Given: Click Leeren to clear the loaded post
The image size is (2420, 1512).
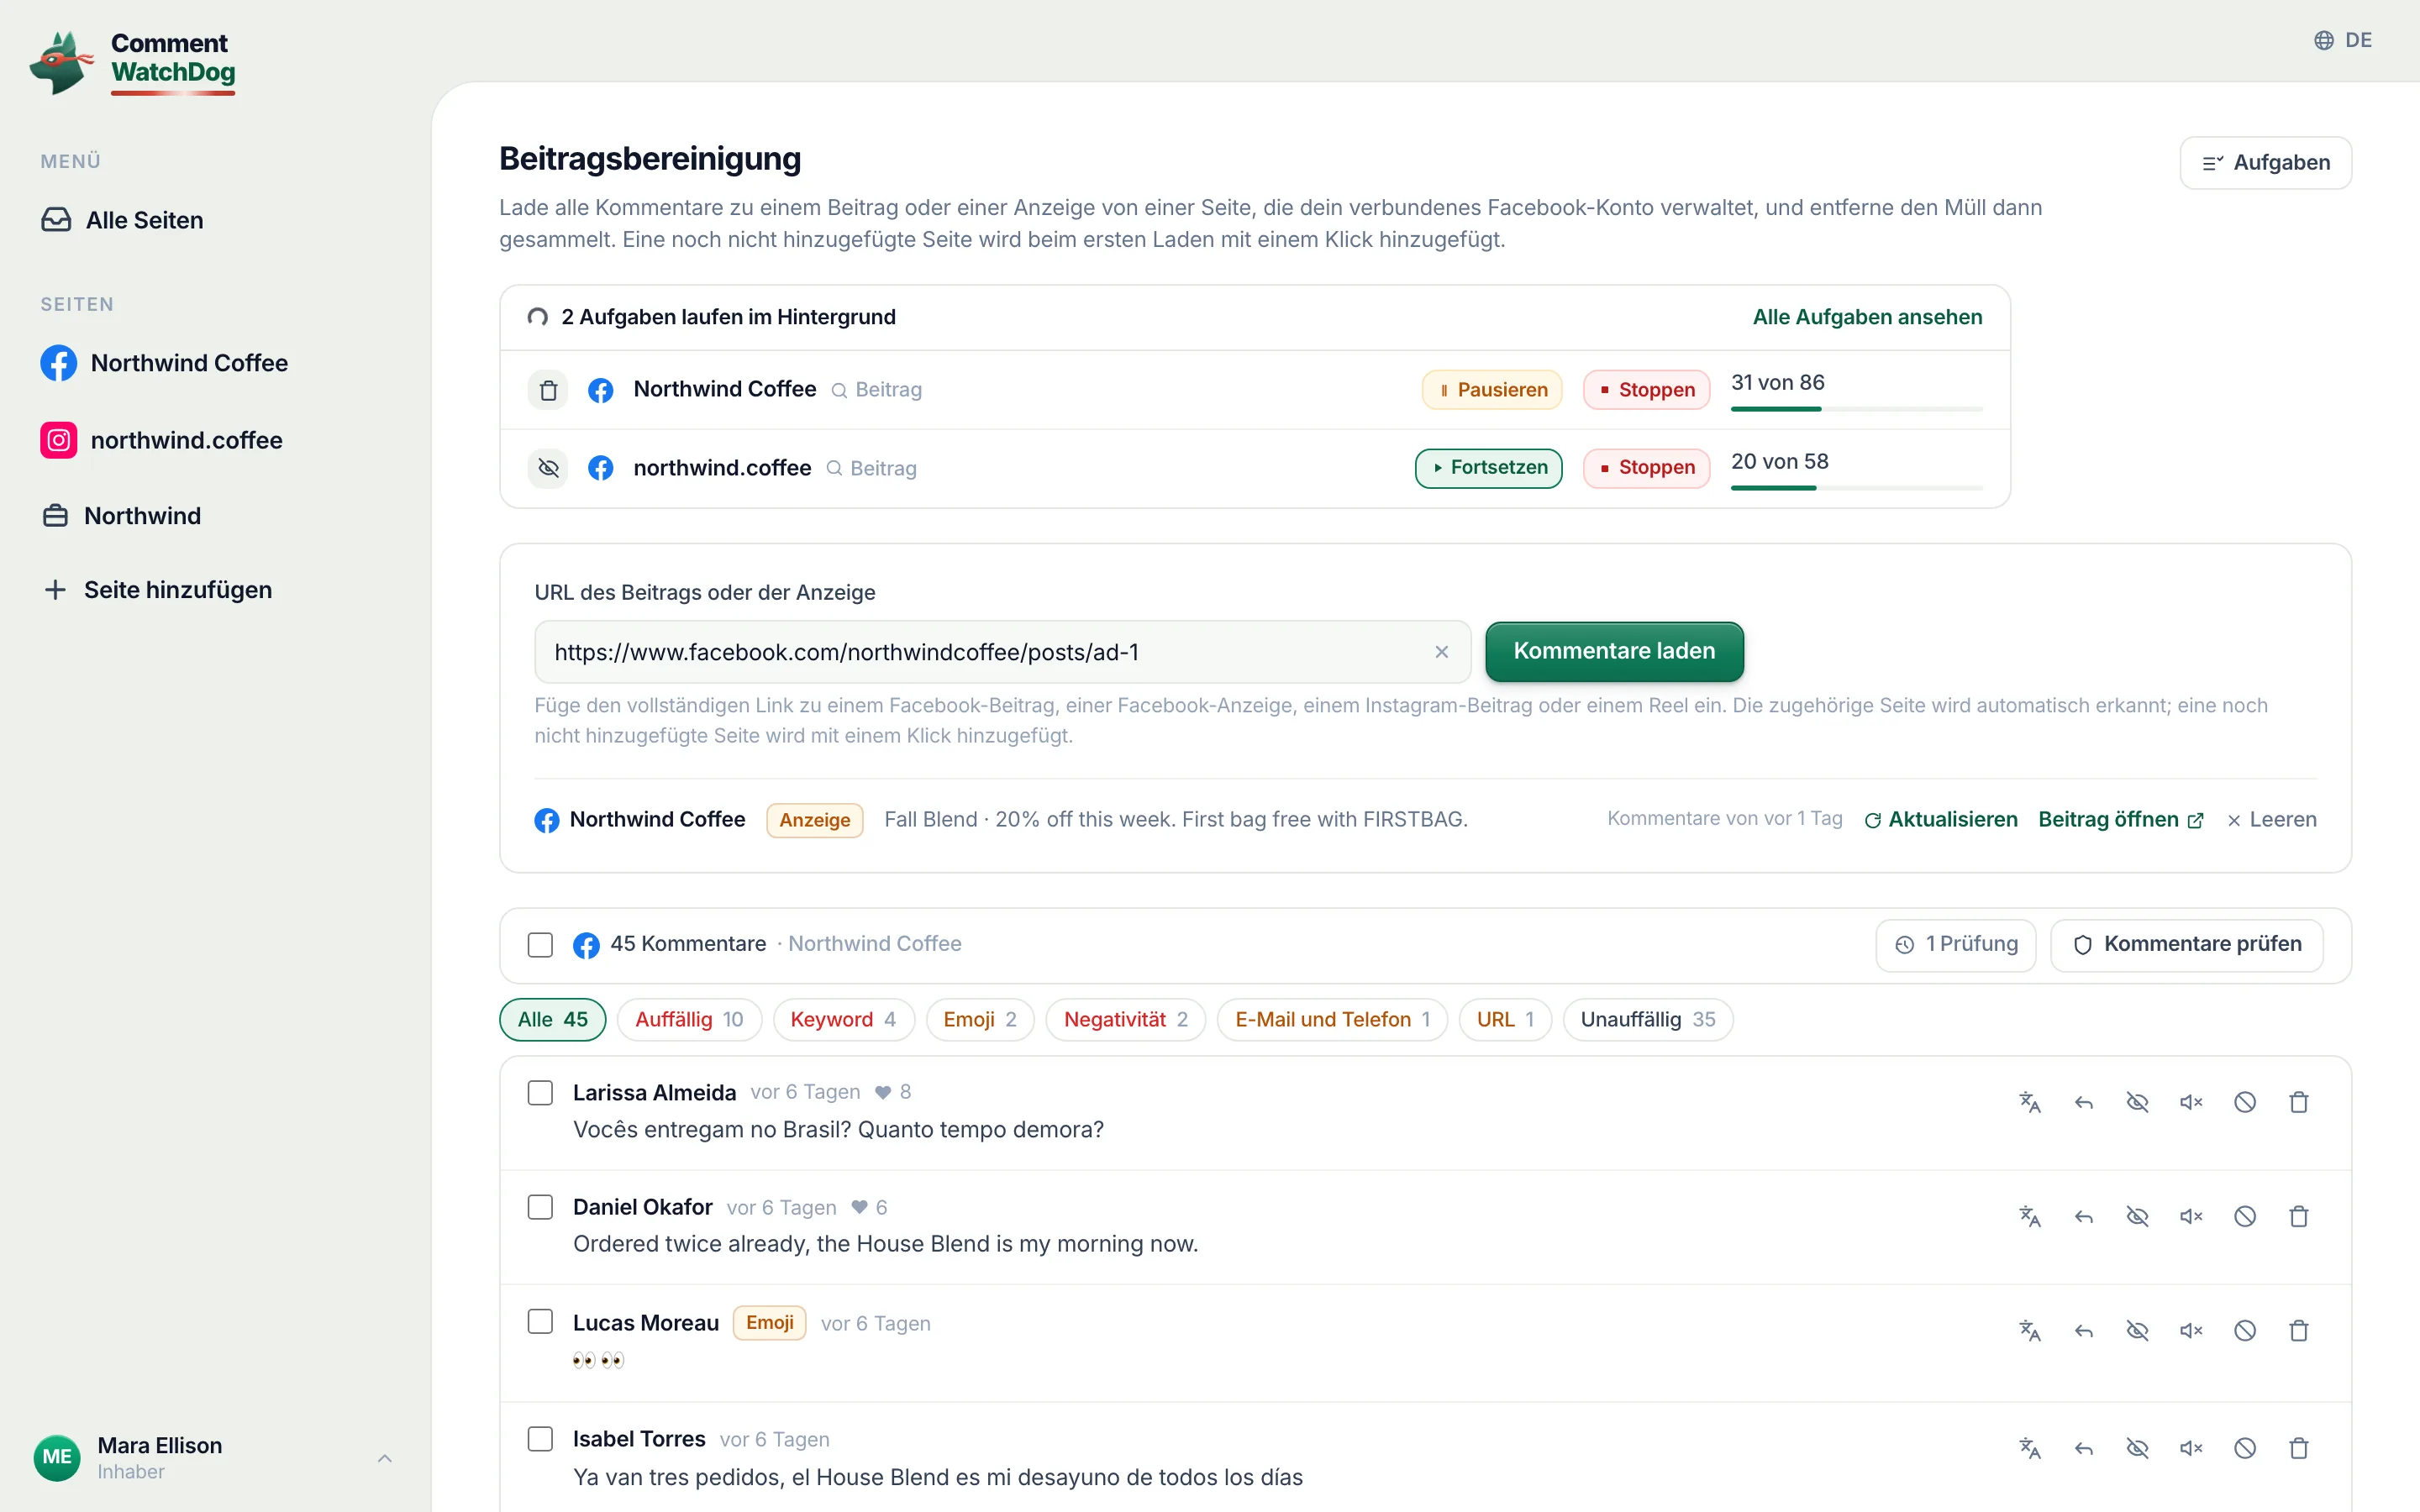Looking at the screenshot, I should coord(2271,819).
